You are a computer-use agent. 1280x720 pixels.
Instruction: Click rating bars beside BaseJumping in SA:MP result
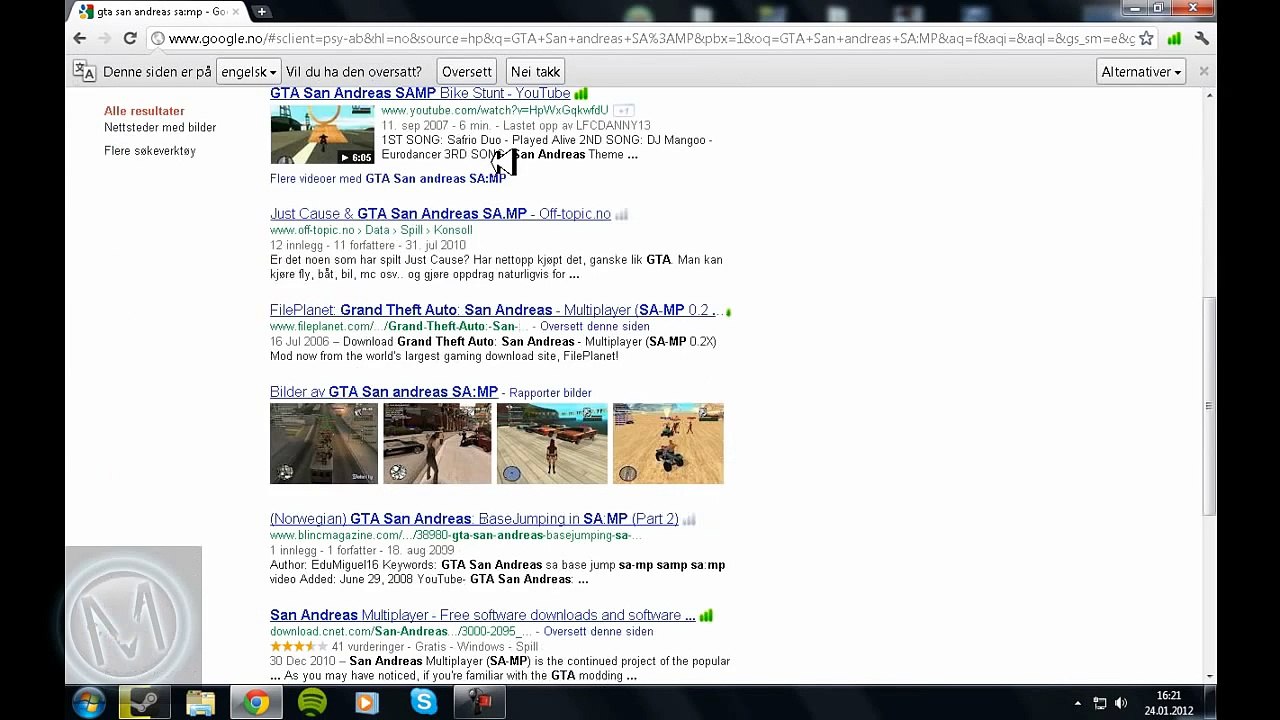[x=689, y=519]
